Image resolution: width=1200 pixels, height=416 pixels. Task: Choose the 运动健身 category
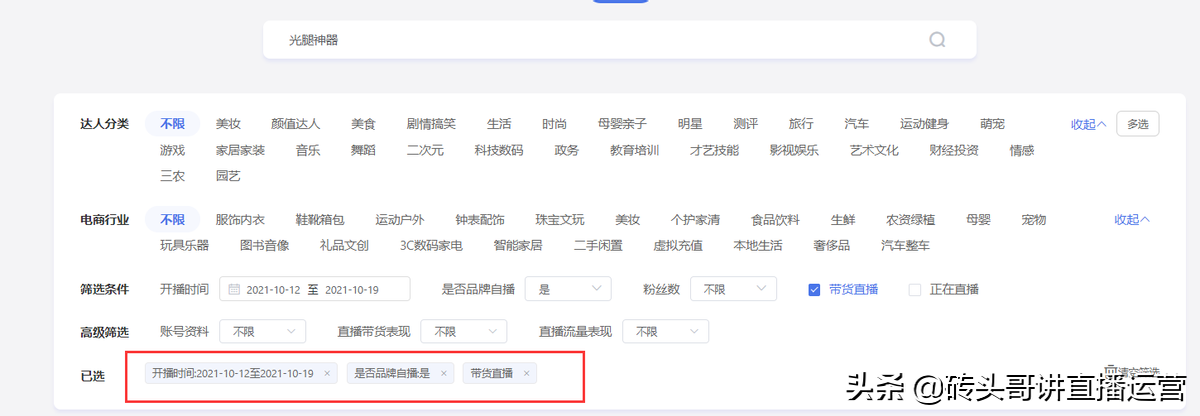point(924,124)
